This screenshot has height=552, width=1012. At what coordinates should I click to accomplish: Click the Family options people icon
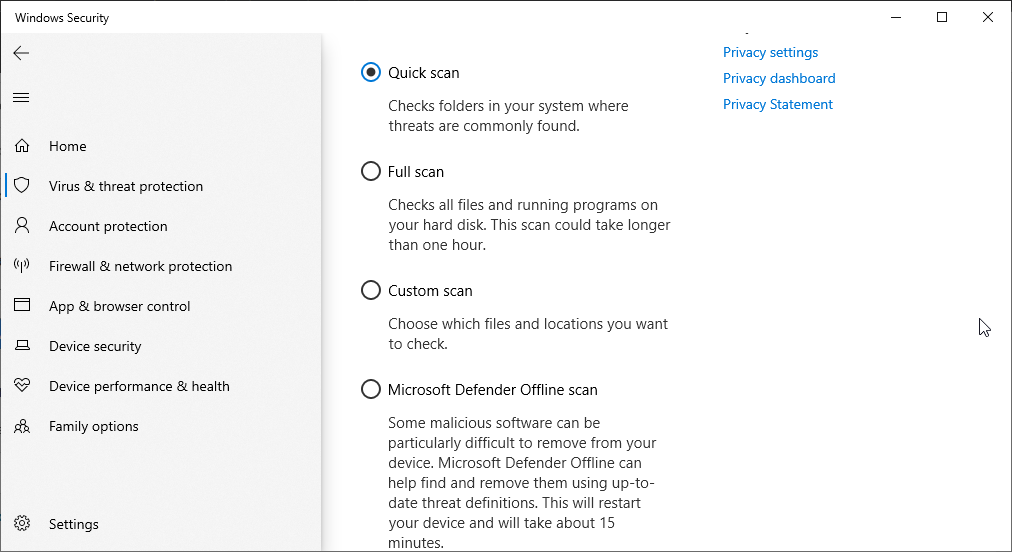[22, 426]
